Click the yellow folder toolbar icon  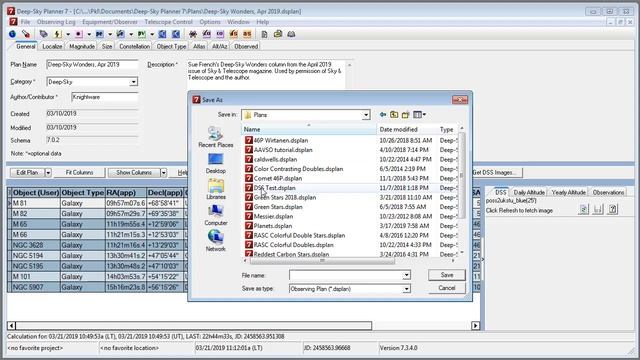278,34
